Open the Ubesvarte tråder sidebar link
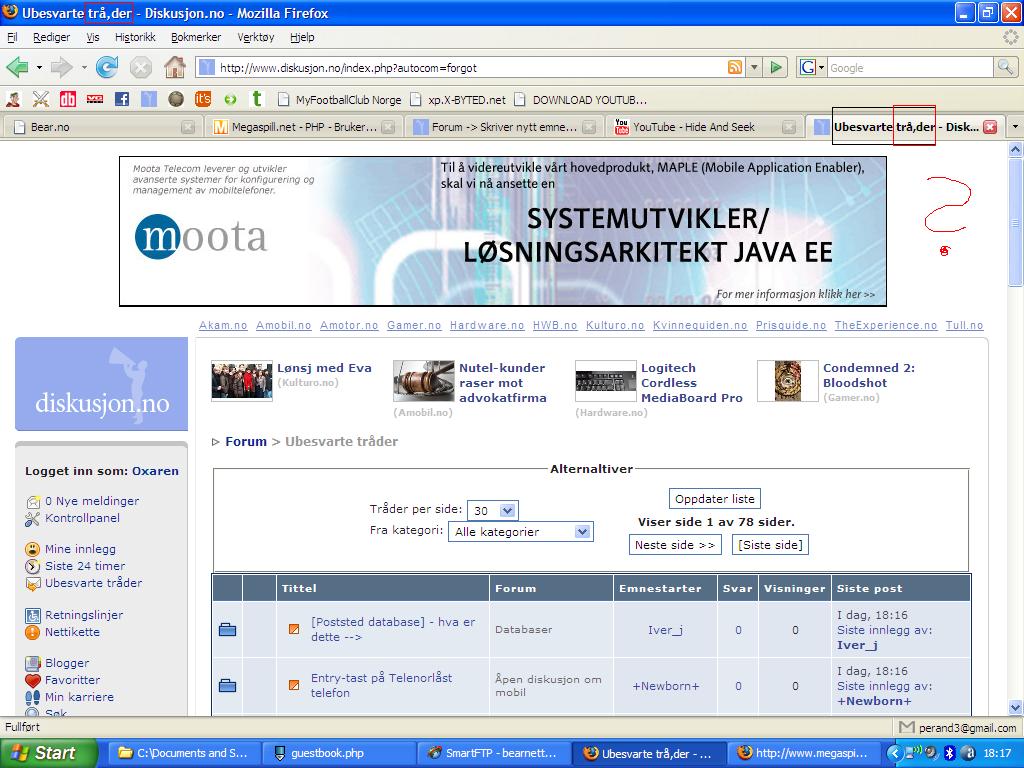This screenshot has height=768, width=1024. [x=93, y=583]
